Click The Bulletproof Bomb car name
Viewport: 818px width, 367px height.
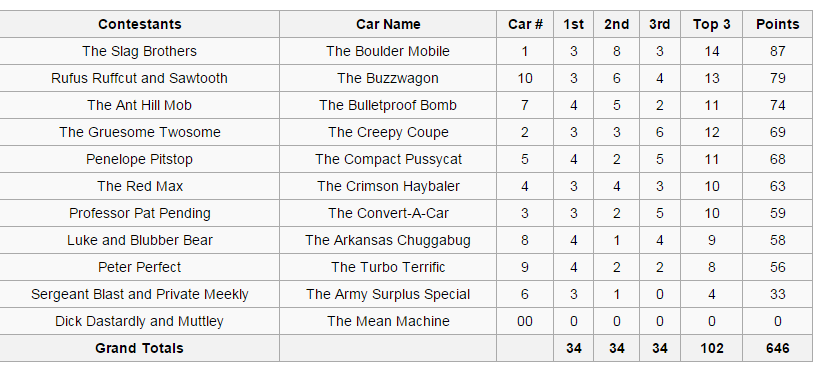click(388, 105)
